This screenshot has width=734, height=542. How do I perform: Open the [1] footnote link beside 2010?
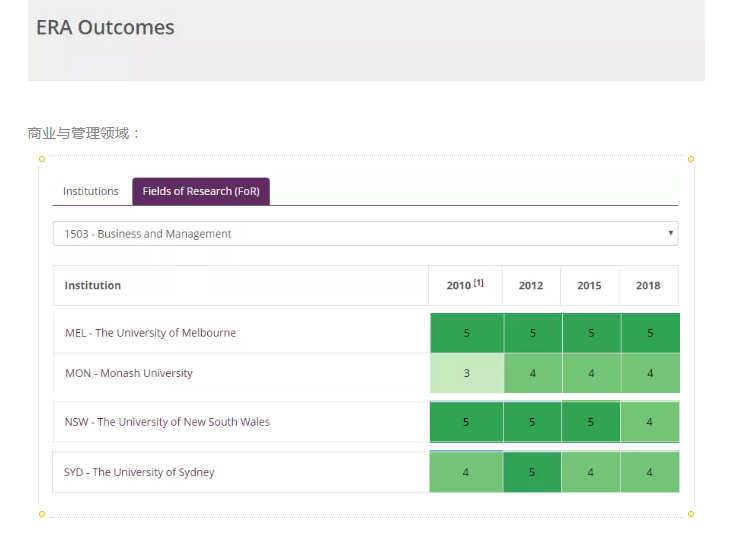tap(478, 283)
